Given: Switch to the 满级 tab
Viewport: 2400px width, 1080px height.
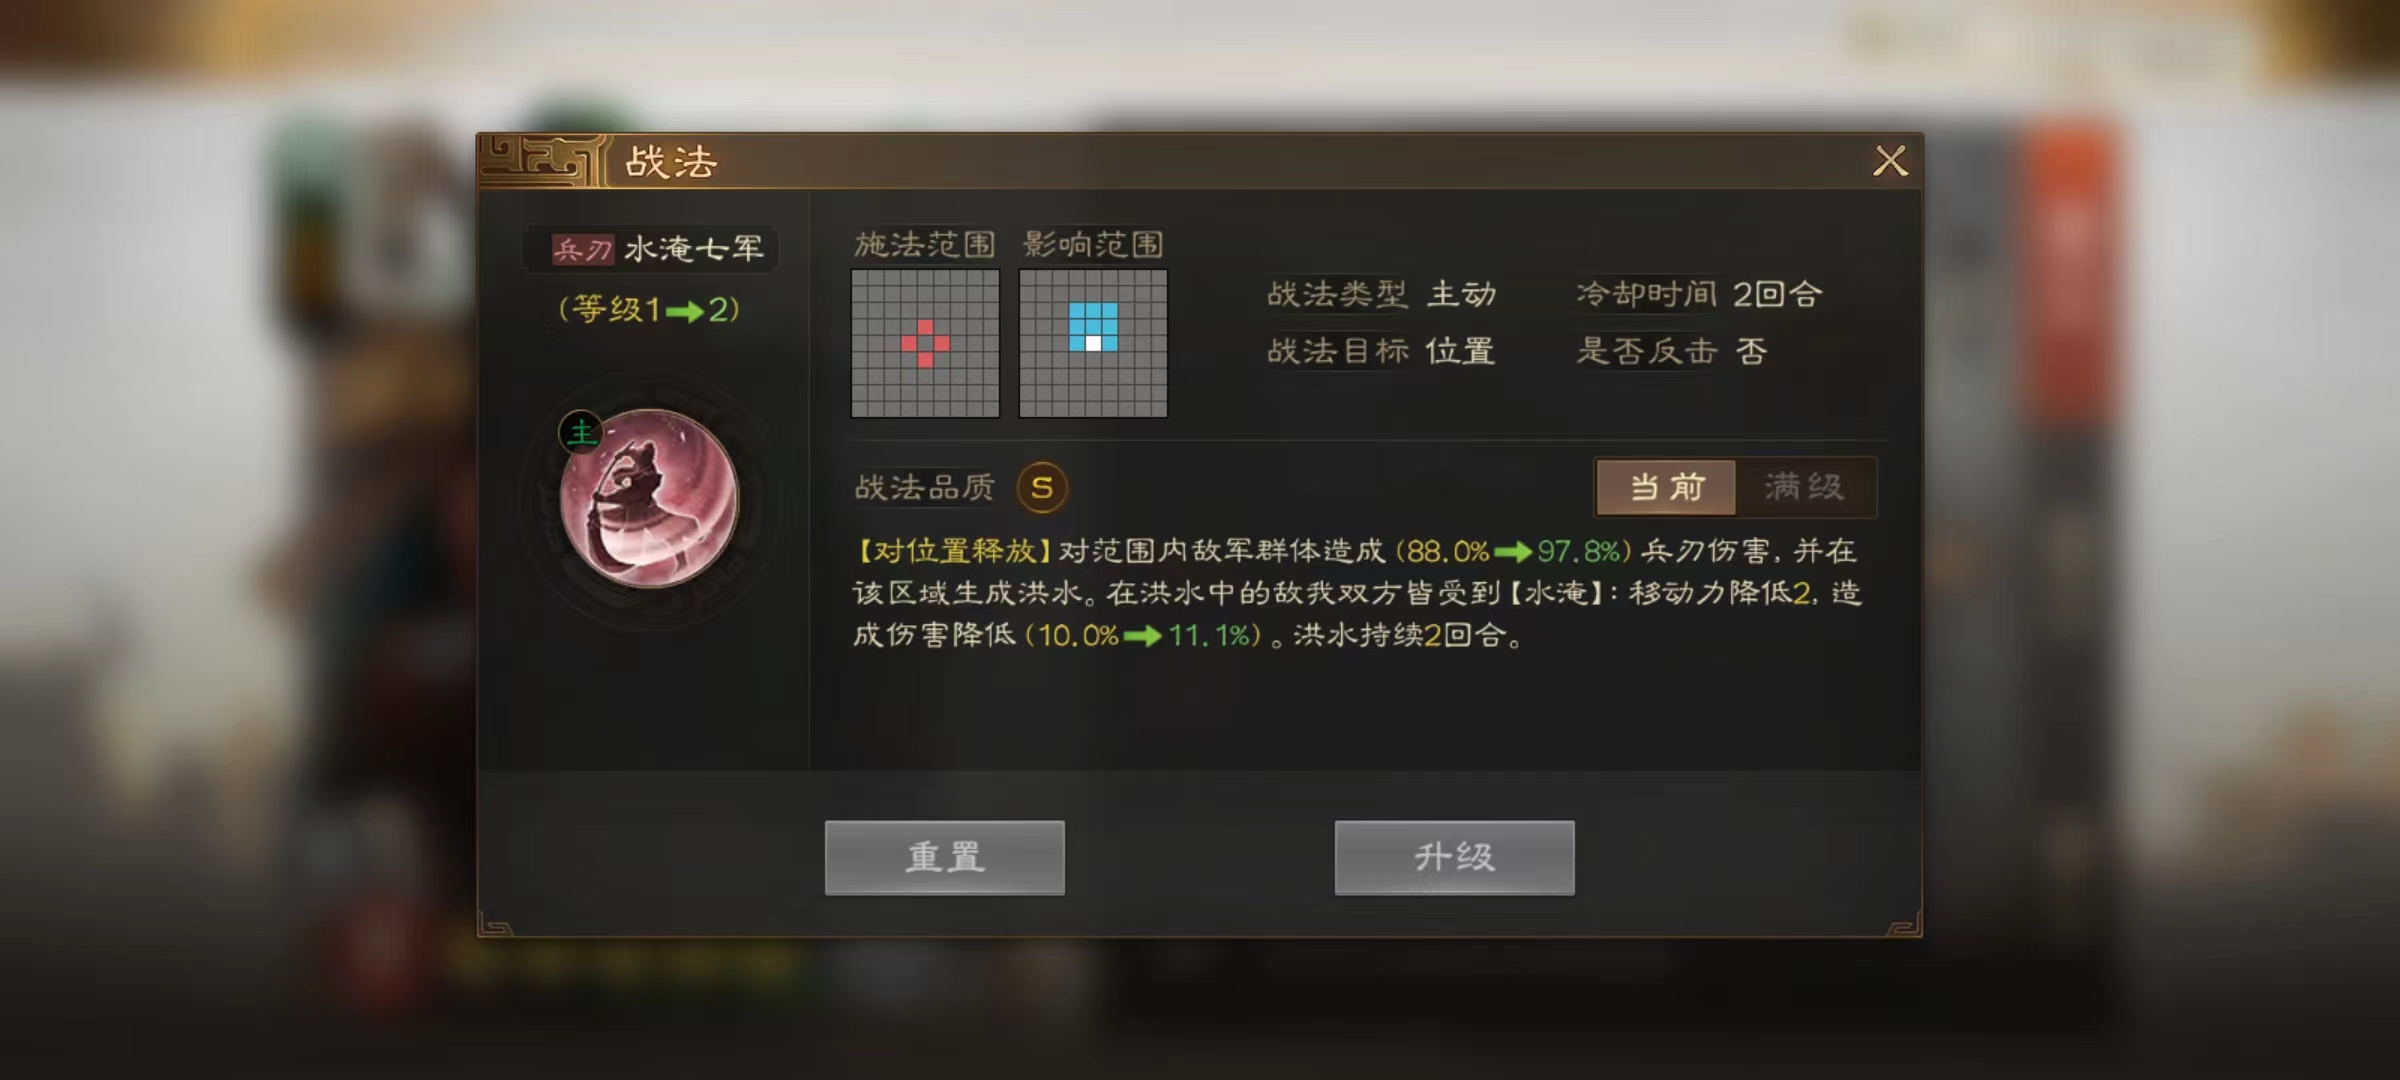Looking at the screenshot, I should pyautogui.click(x=1804, y=487).
